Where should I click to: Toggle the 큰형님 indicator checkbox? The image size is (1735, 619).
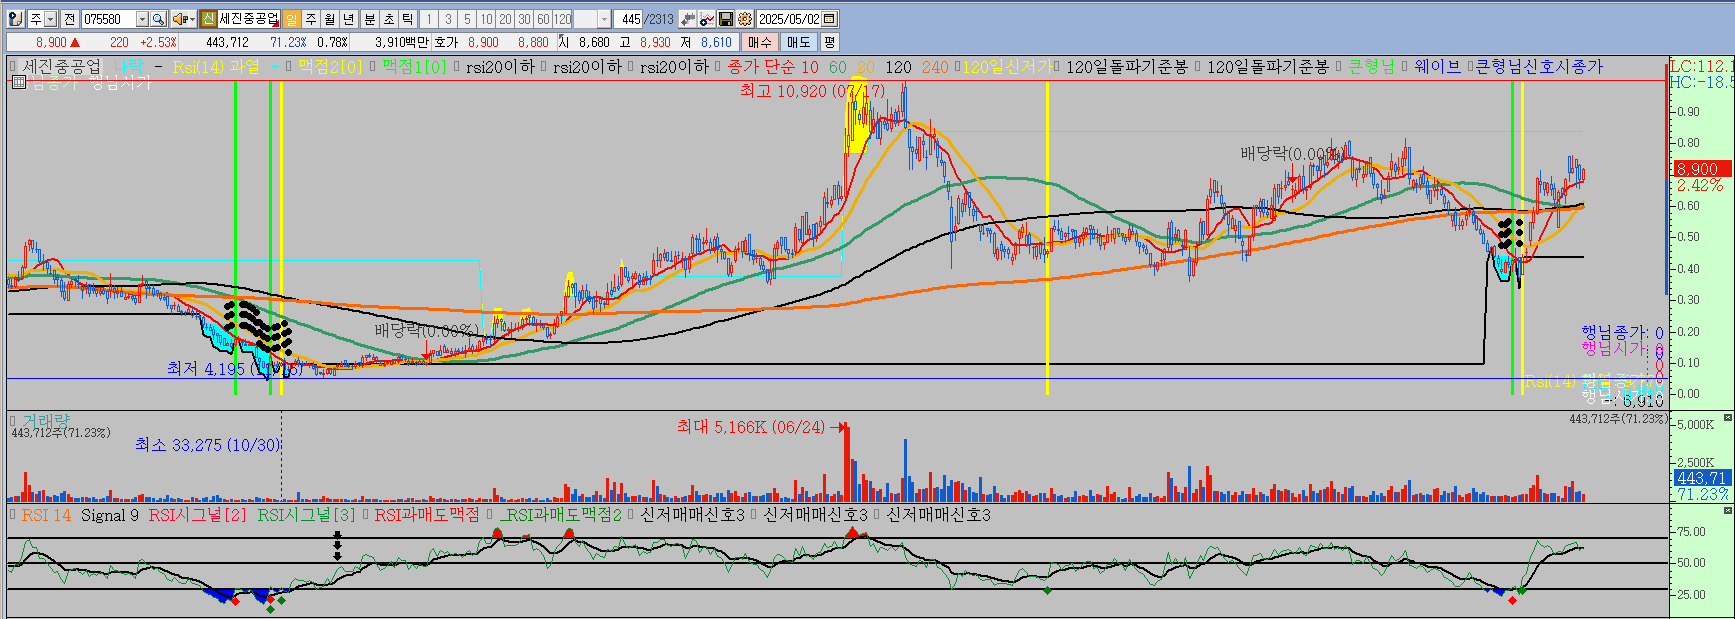1338,67
